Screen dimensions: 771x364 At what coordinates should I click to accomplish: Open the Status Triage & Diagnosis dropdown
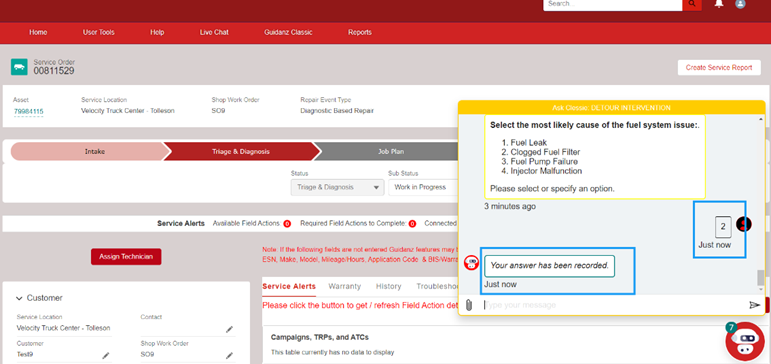click(x=337, y=187)
